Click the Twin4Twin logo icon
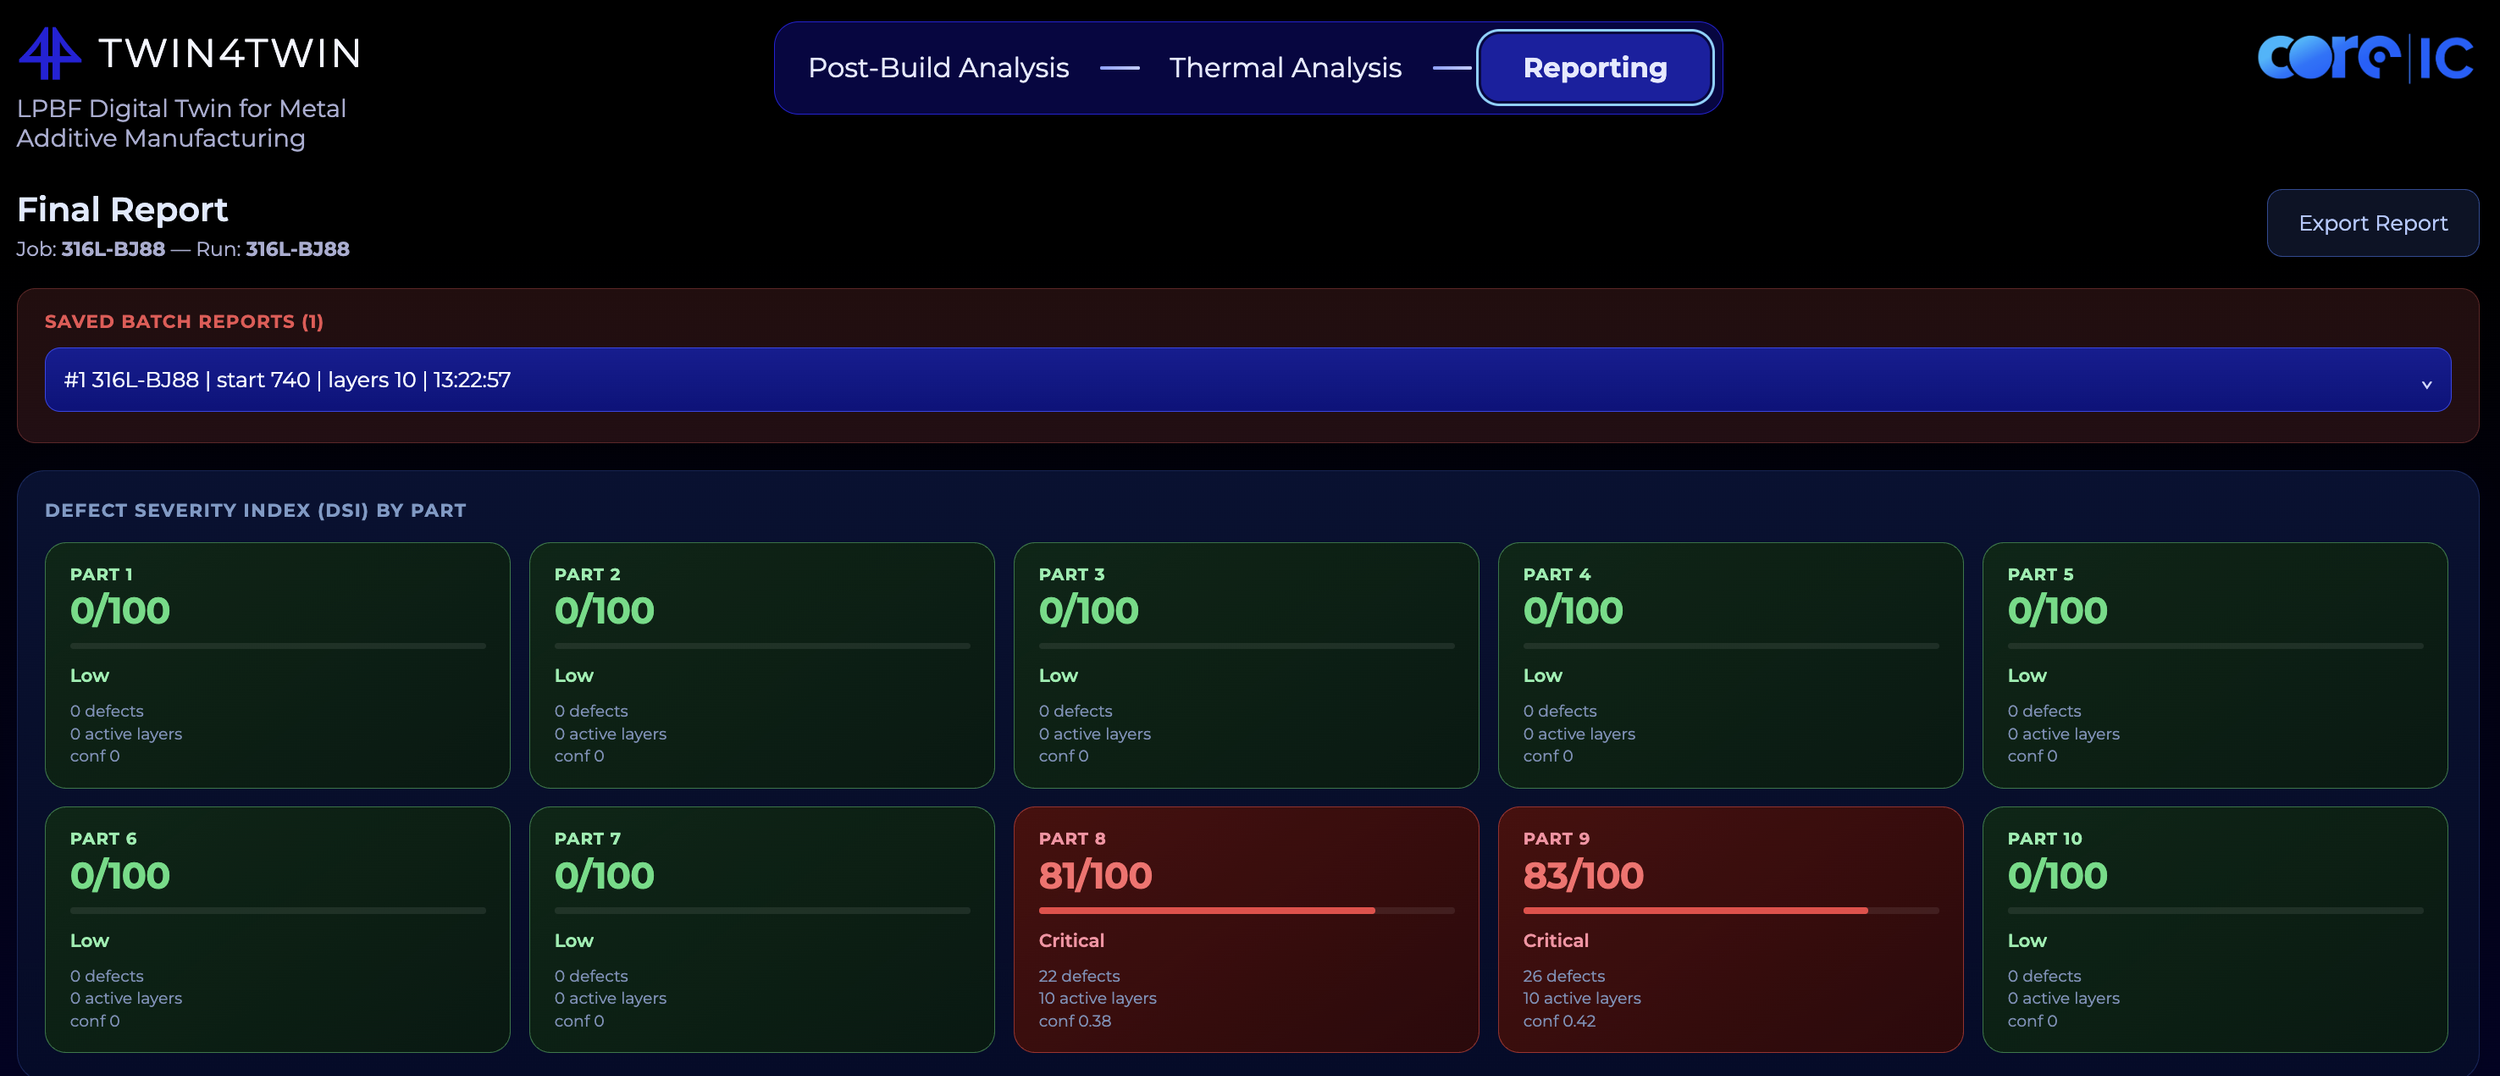The image size is (2500, 1076). [50, 53]
